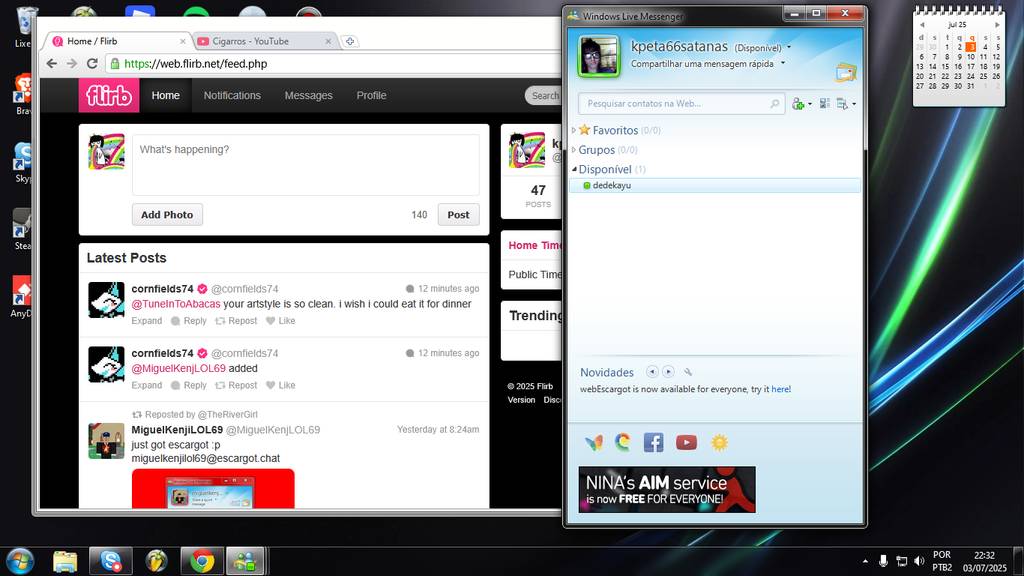Open Novidades settings wrench icon

[688, 372]
